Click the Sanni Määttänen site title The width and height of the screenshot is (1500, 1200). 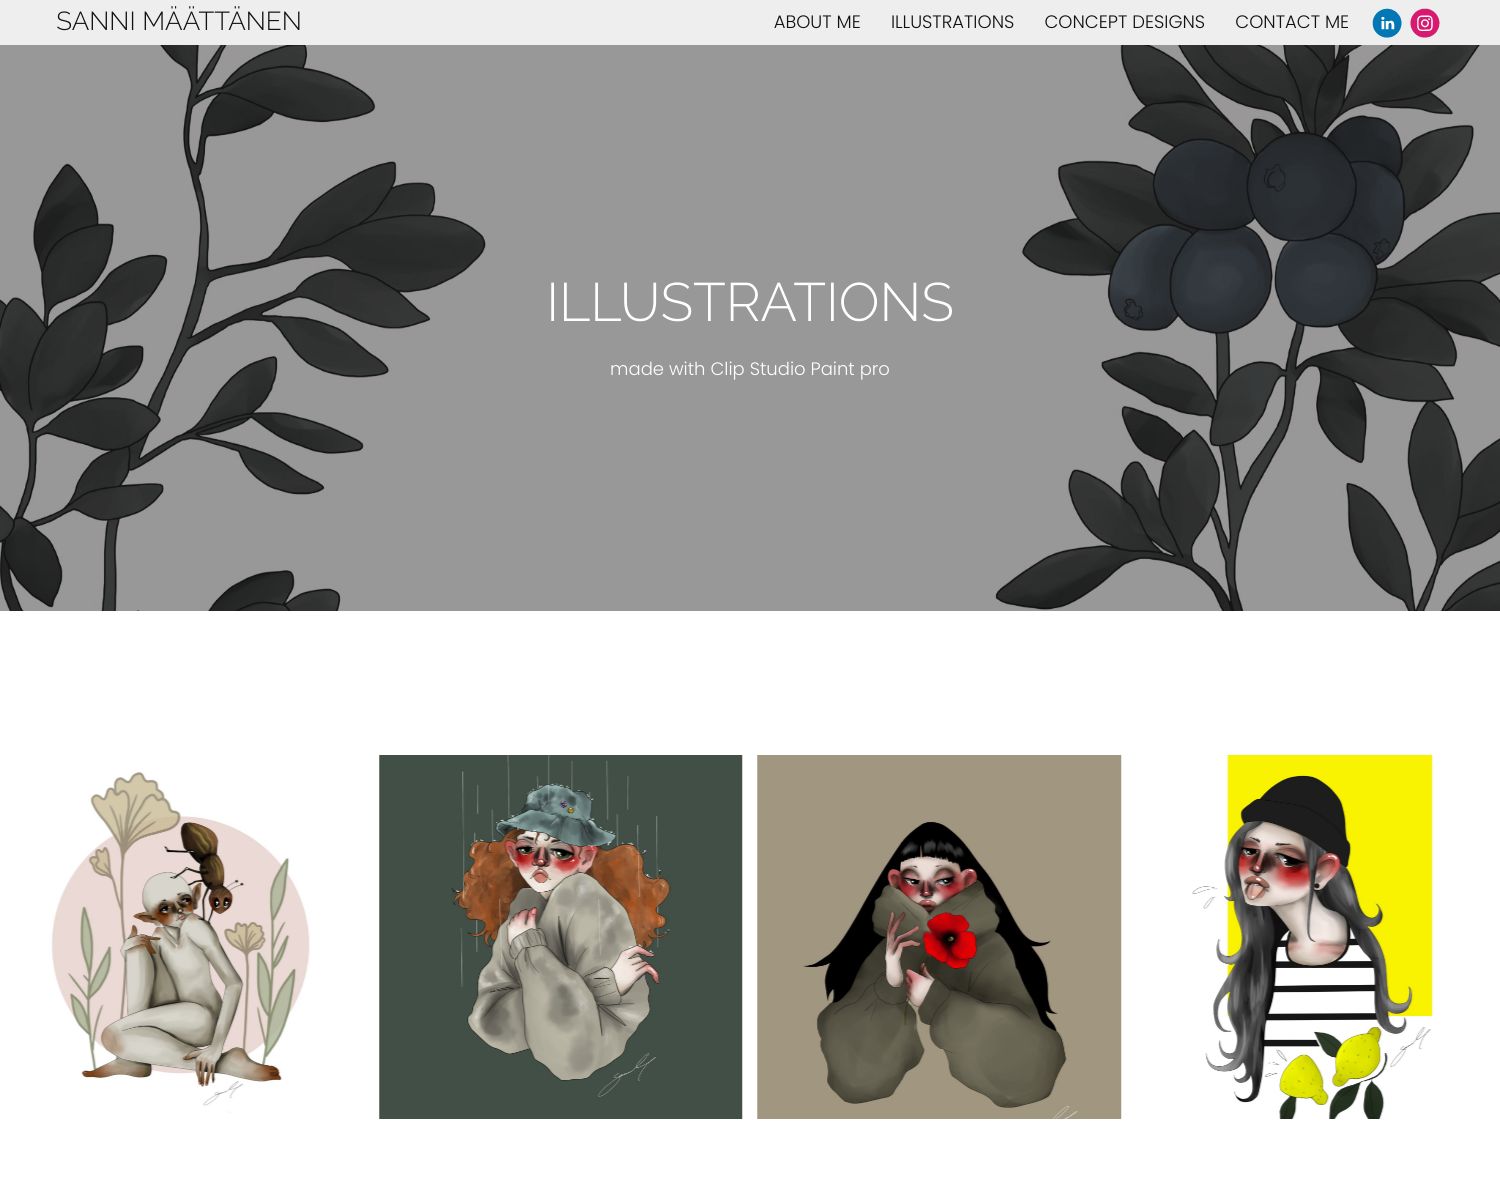click(179, 21)
